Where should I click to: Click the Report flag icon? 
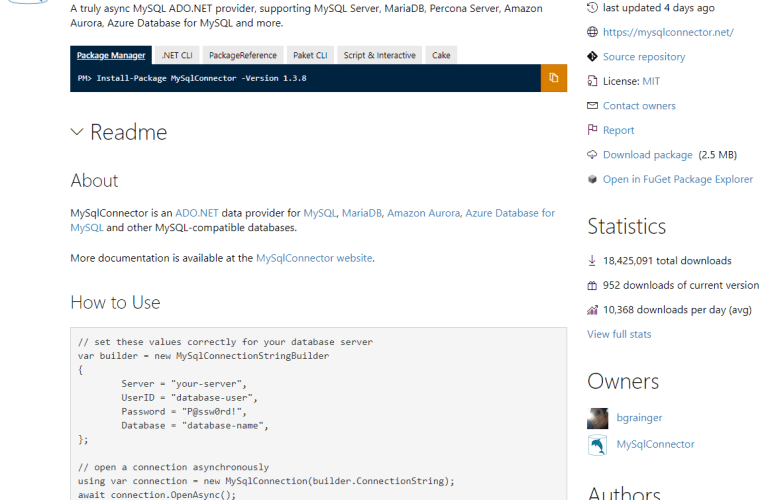coord(593,130)
